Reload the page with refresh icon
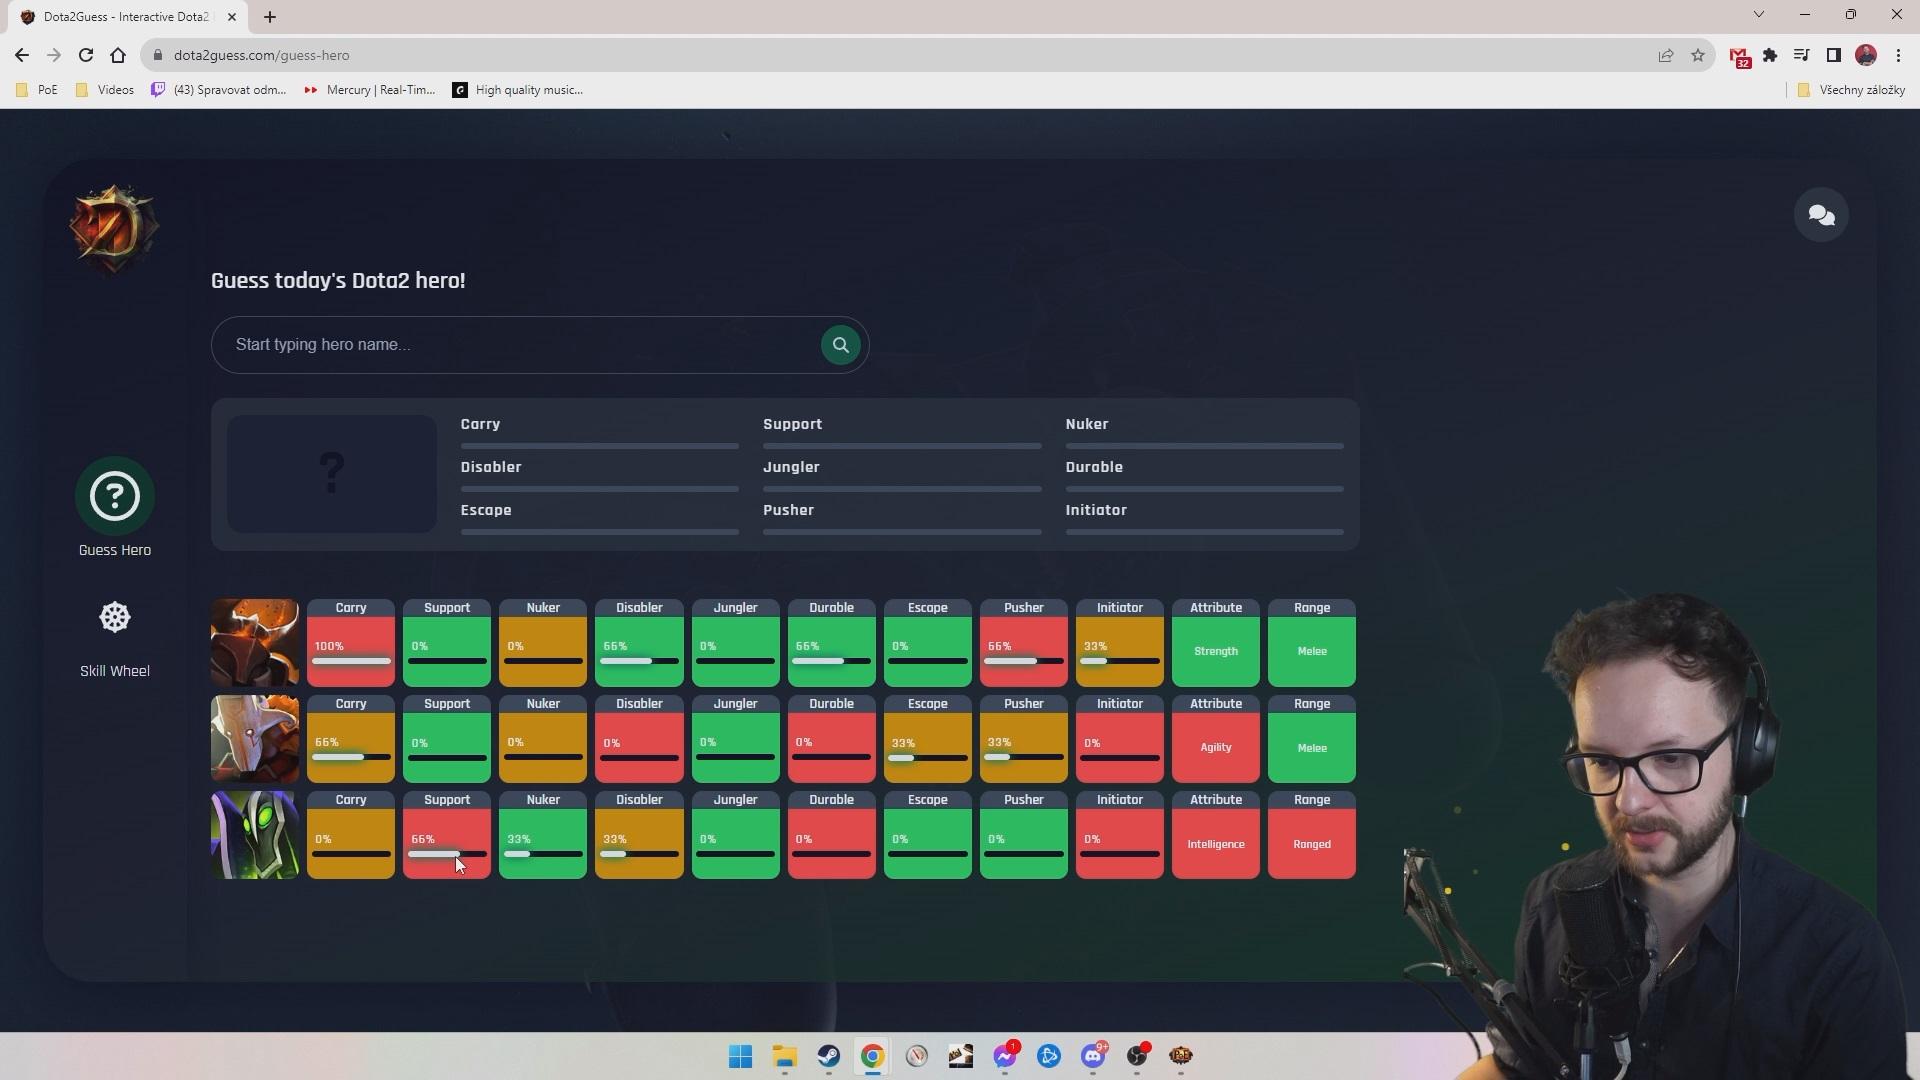 (86, 55)
